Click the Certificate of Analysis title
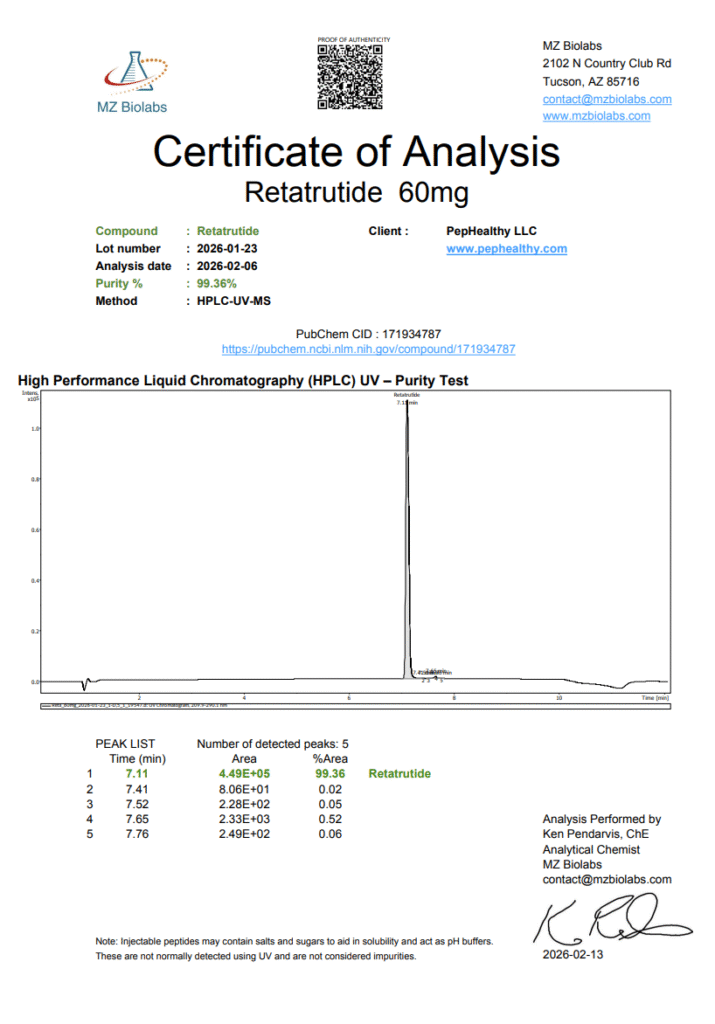The image size is (715, 1024). 356,152
